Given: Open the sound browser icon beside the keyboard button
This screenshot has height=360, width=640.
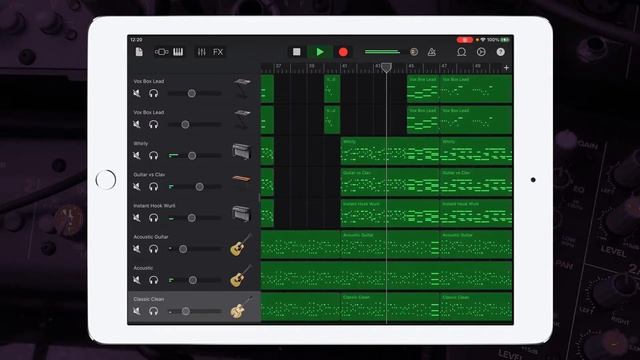Looking at the screenshot, I should click(161, 52).
